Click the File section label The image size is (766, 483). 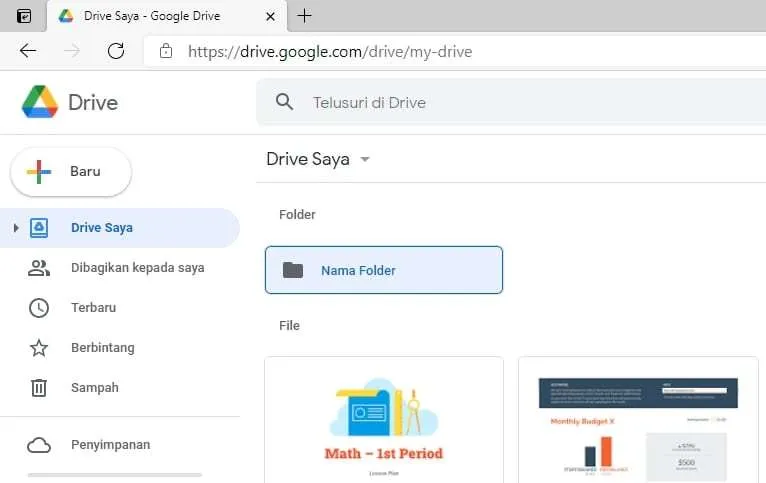(289, 325)
